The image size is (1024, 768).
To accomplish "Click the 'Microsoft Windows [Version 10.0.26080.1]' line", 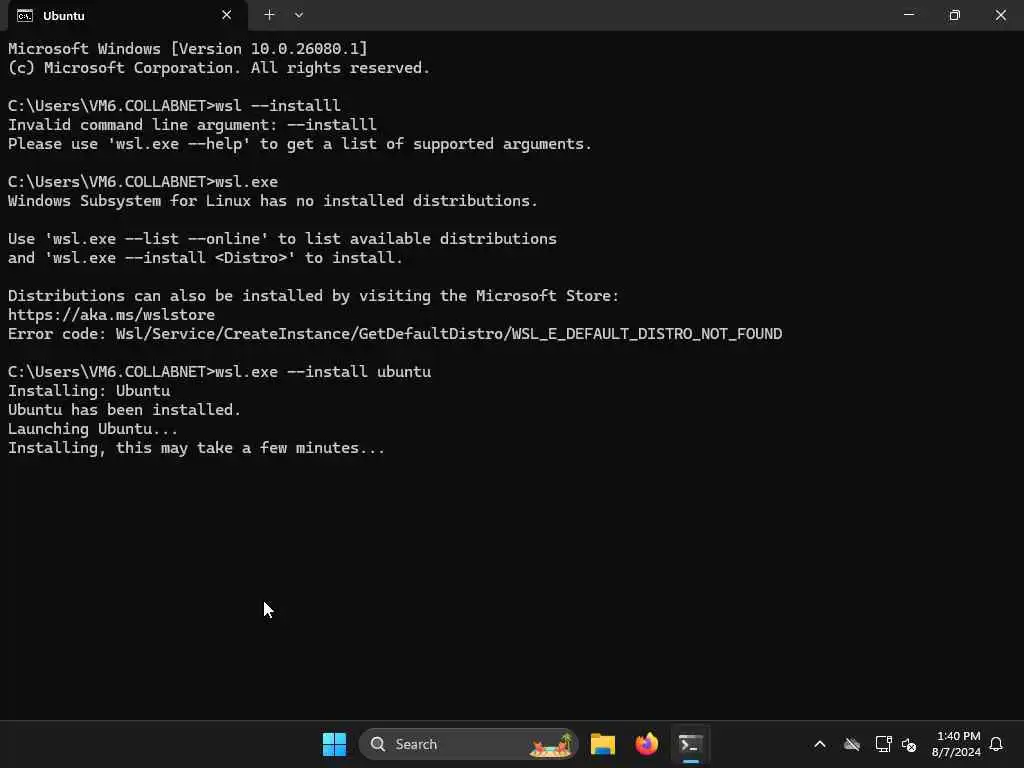I will click(x=187, y=48).
